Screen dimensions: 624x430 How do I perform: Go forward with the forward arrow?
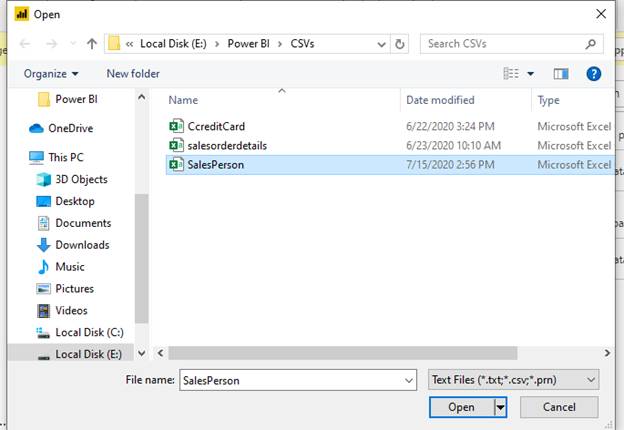pyautogui.click(x=52, y=44)
